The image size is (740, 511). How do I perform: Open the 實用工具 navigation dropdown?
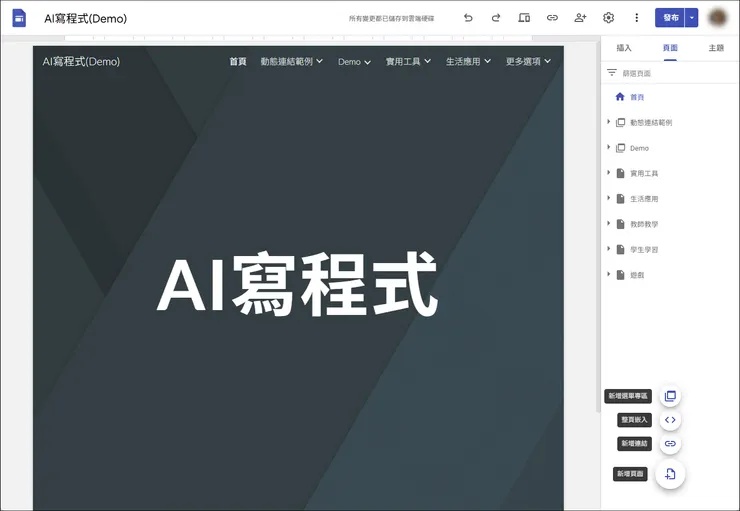[408, 61]
